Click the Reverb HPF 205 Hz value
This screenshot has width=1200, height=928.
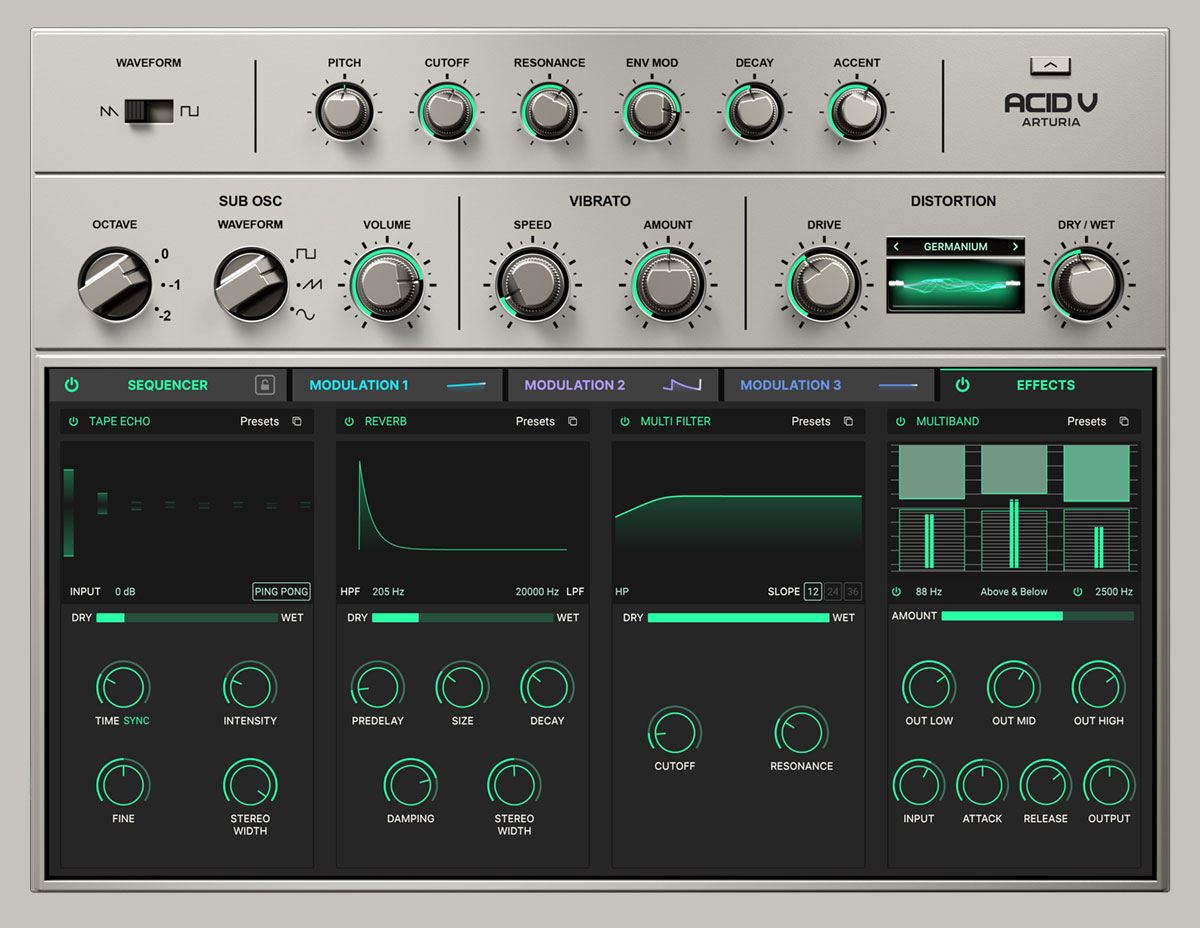[388, 592]
